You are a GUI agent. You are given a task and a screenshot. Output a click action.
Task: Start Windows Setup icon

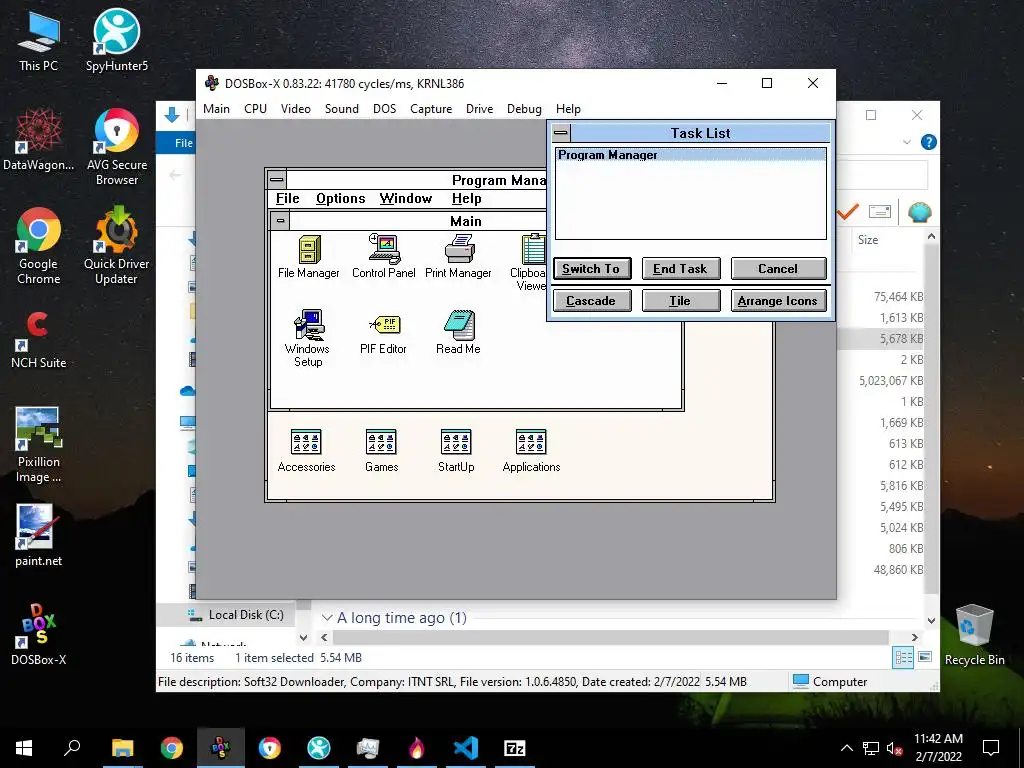[308, 338]
